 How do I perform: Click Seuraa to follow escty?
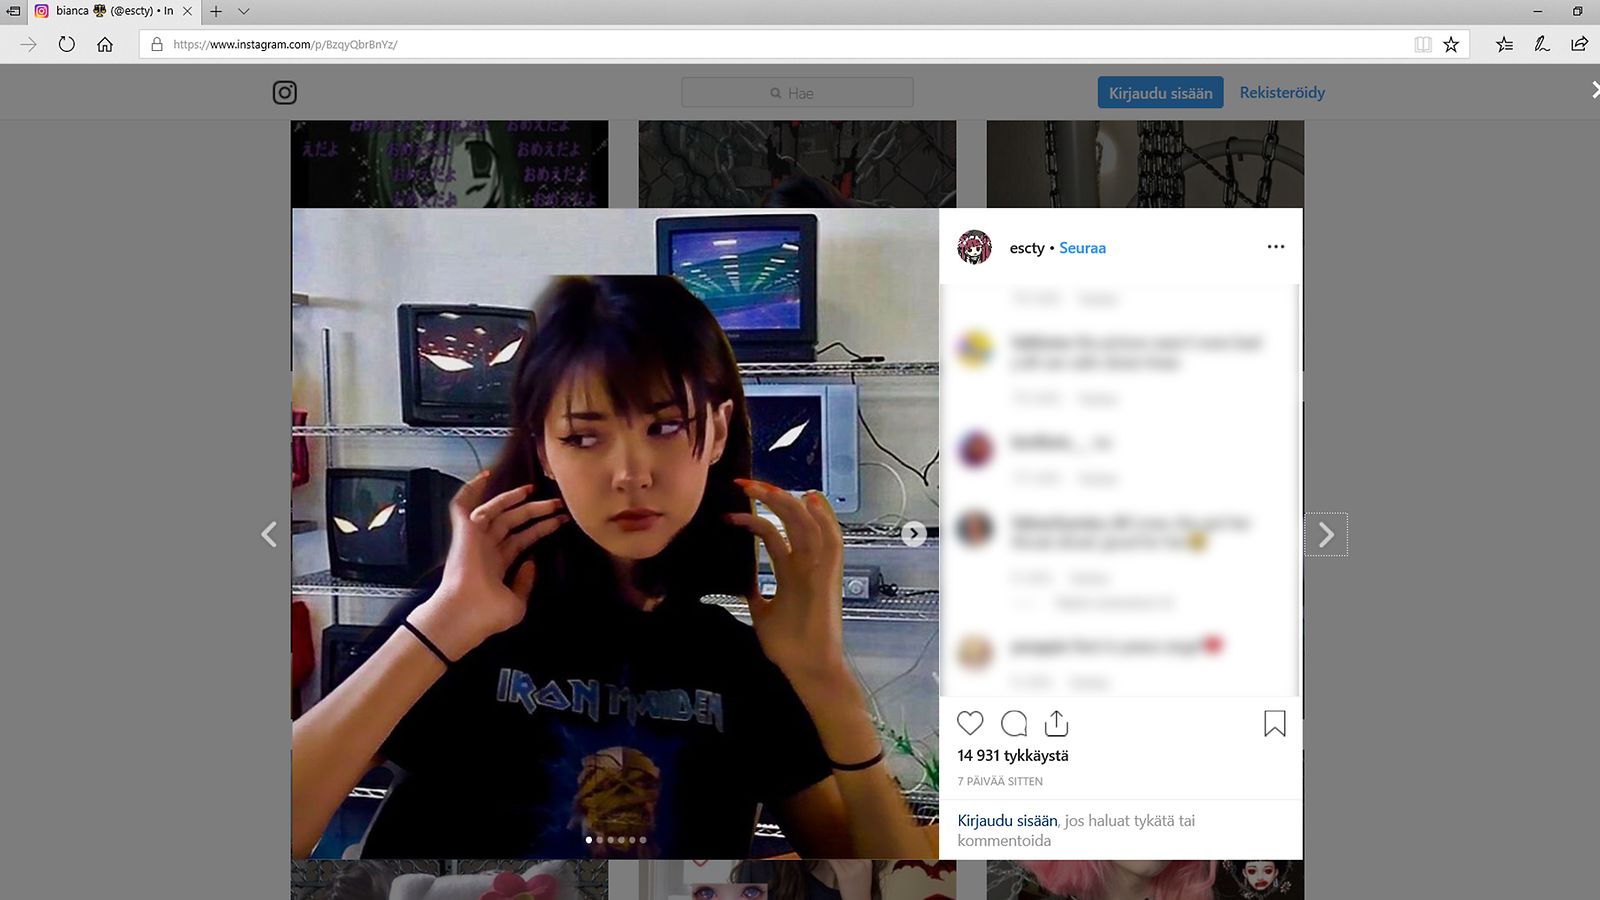click(1082, 248)
